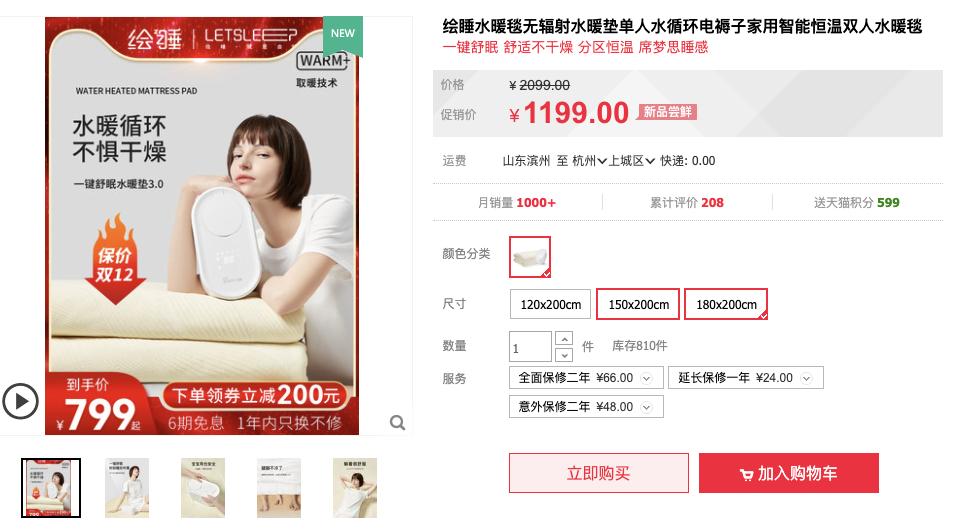Open the 累计评价 208 reviews link
This screenshot has height=532, width=958.
point(687,202)
